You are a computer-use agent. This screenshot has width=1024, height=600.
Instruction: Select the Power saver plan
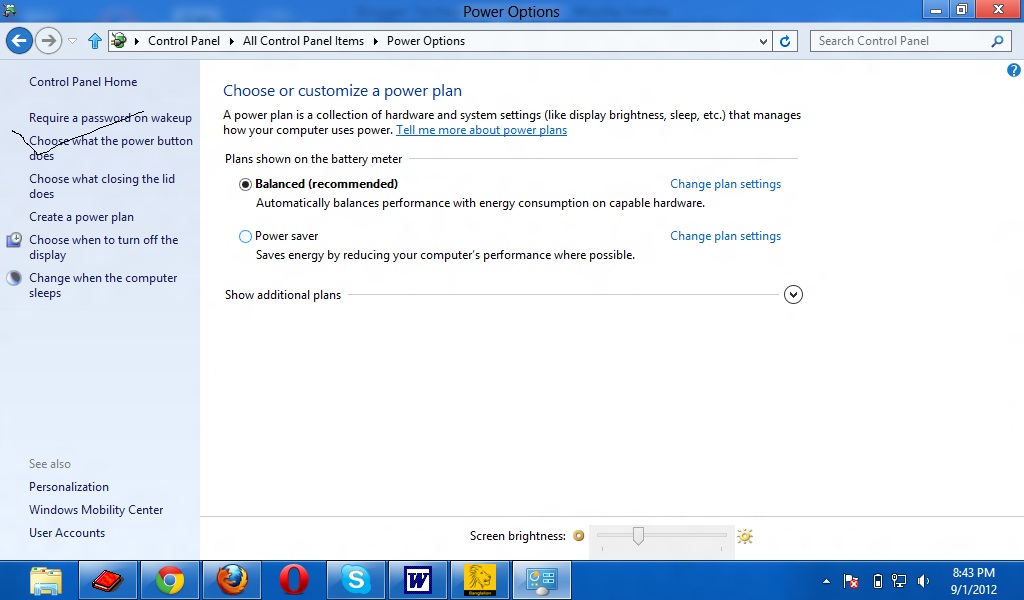[245, 236]
